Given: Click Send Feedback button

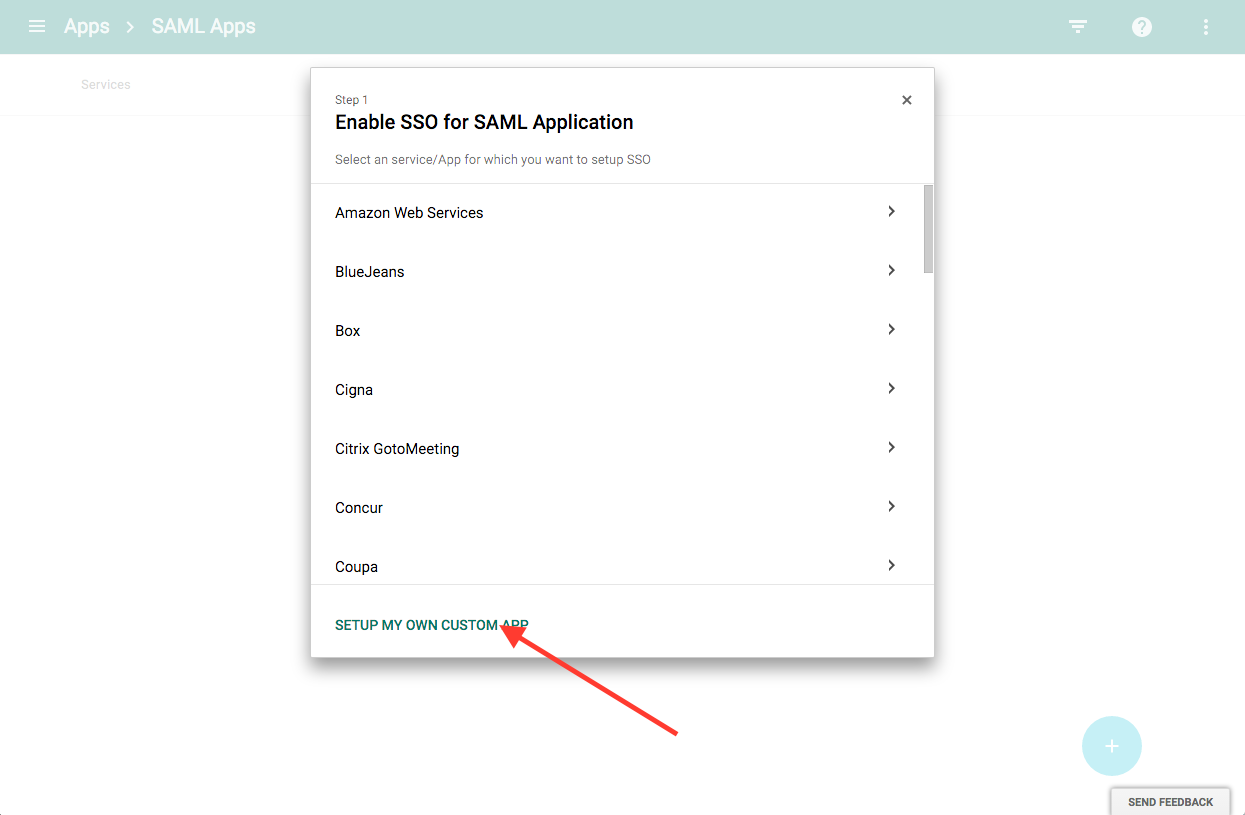Looking at the screenshot, I should click(1170, 802).
